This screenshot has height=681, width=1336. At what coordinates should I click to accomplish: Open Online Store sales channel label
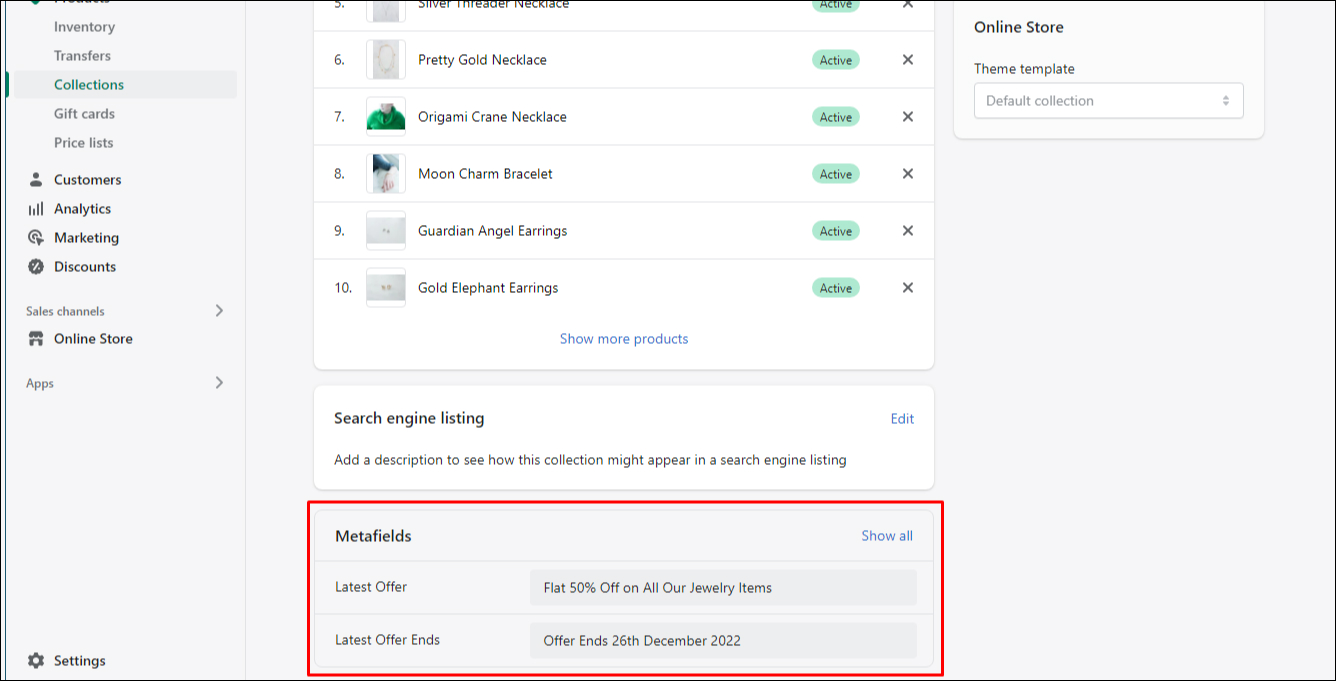click(93, 339)
